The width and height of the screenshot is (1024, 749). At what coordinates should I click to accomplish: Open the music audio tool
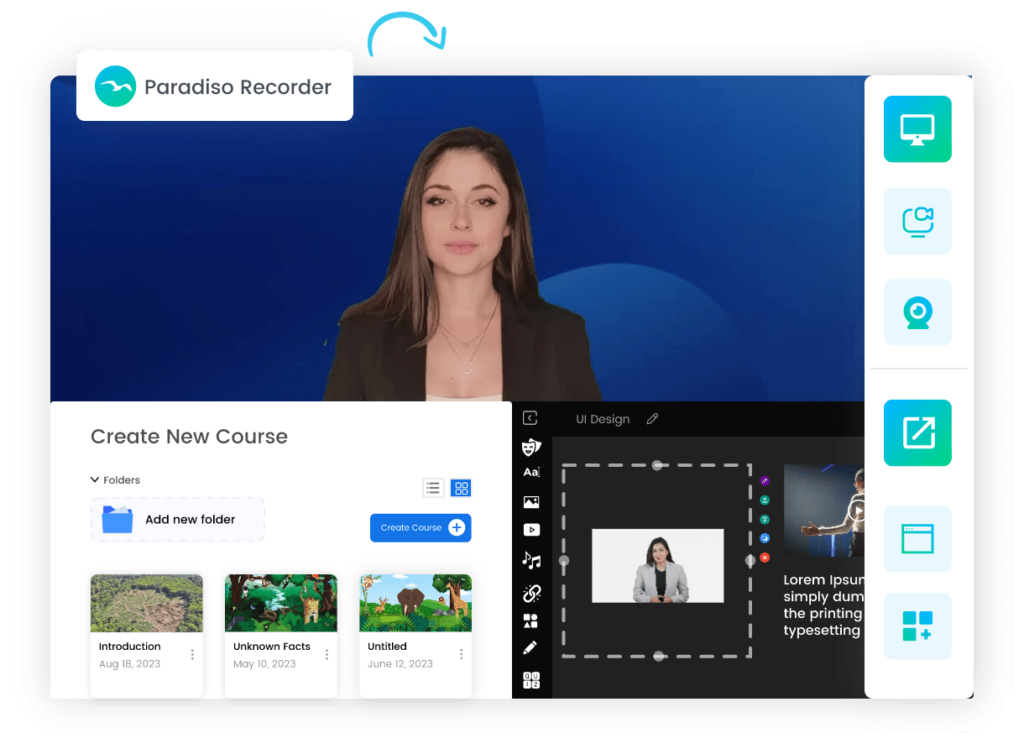[x=531, y=560]
